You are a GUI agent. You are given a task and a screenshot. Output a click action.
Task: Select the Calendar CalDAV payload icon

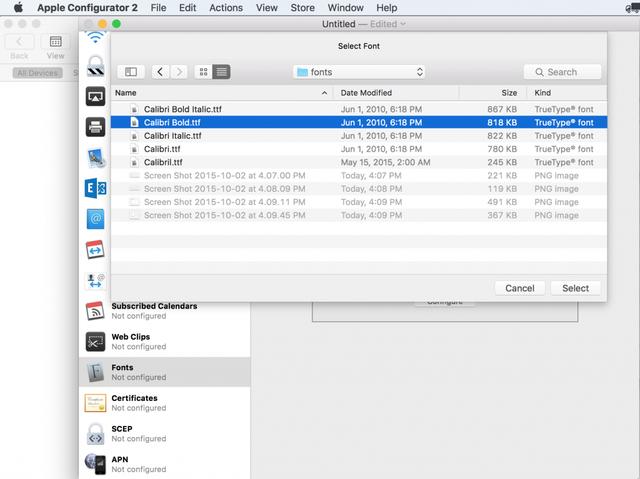tap(95, 249)
